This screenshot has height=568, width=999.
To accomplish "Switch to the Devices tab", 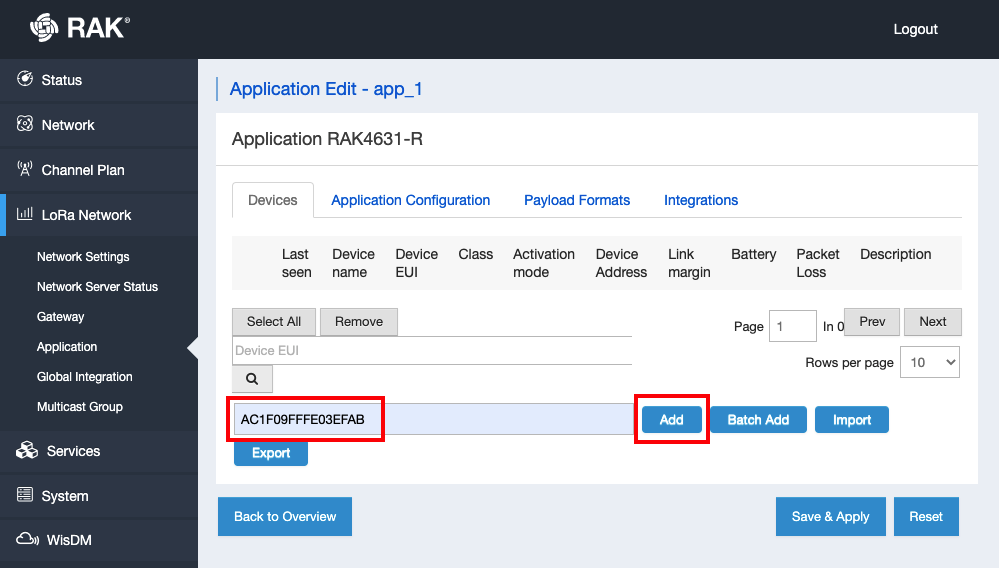I will (273, 200).
